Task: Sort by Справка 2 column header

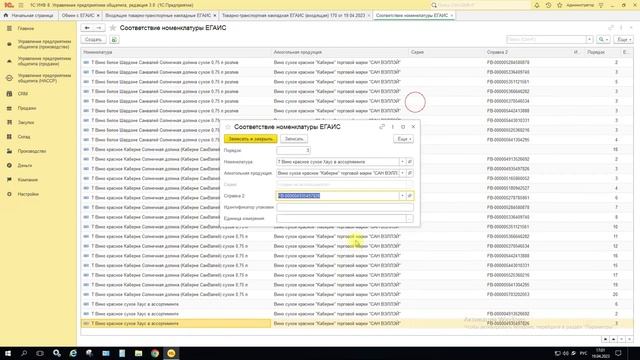Action: 528,52
